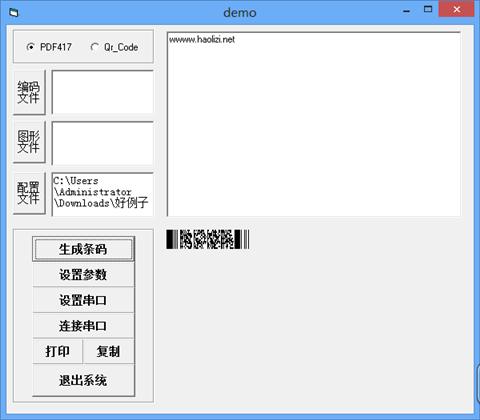Click the www.haolizi.net text area
This screenshot has height=420, width=480.
coord(314,124)
